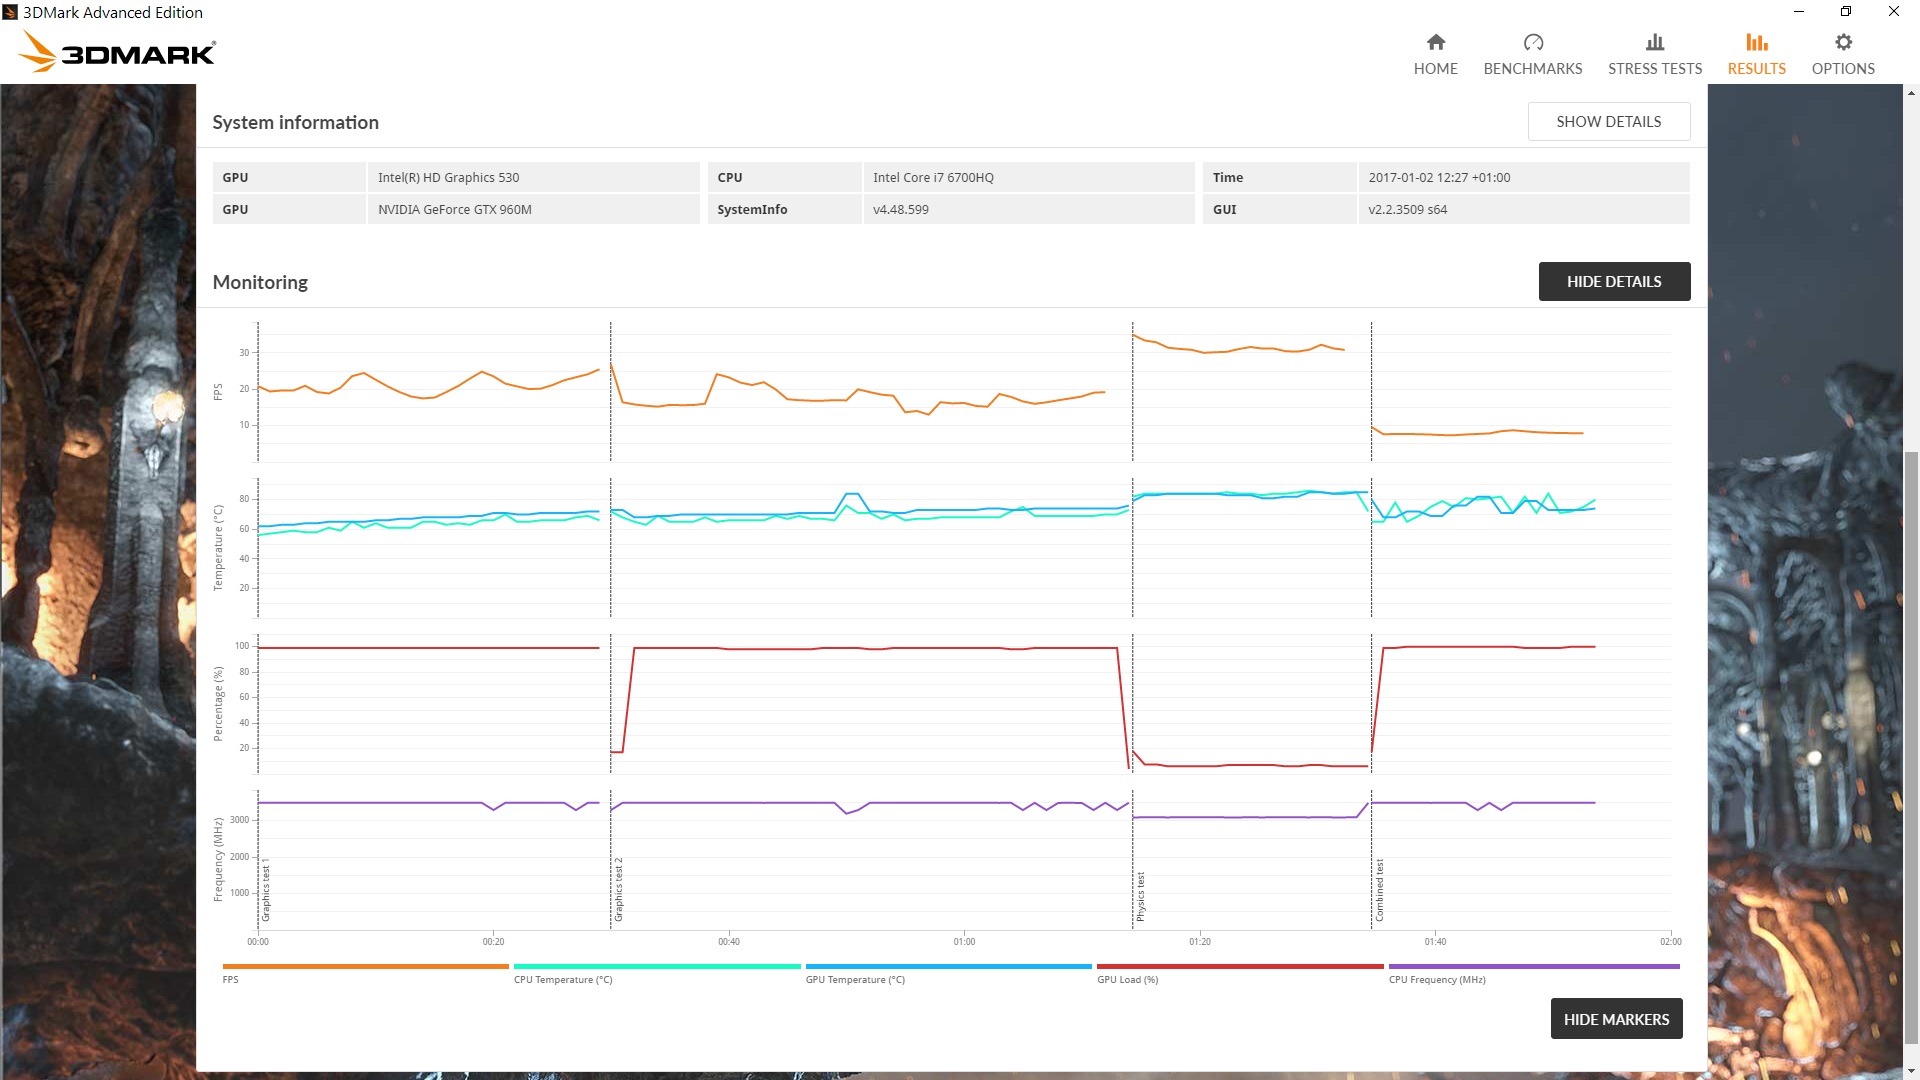Toggle the GPU Load red legend bar
Viewport: 1920px width, 1080px height.
1240,966
